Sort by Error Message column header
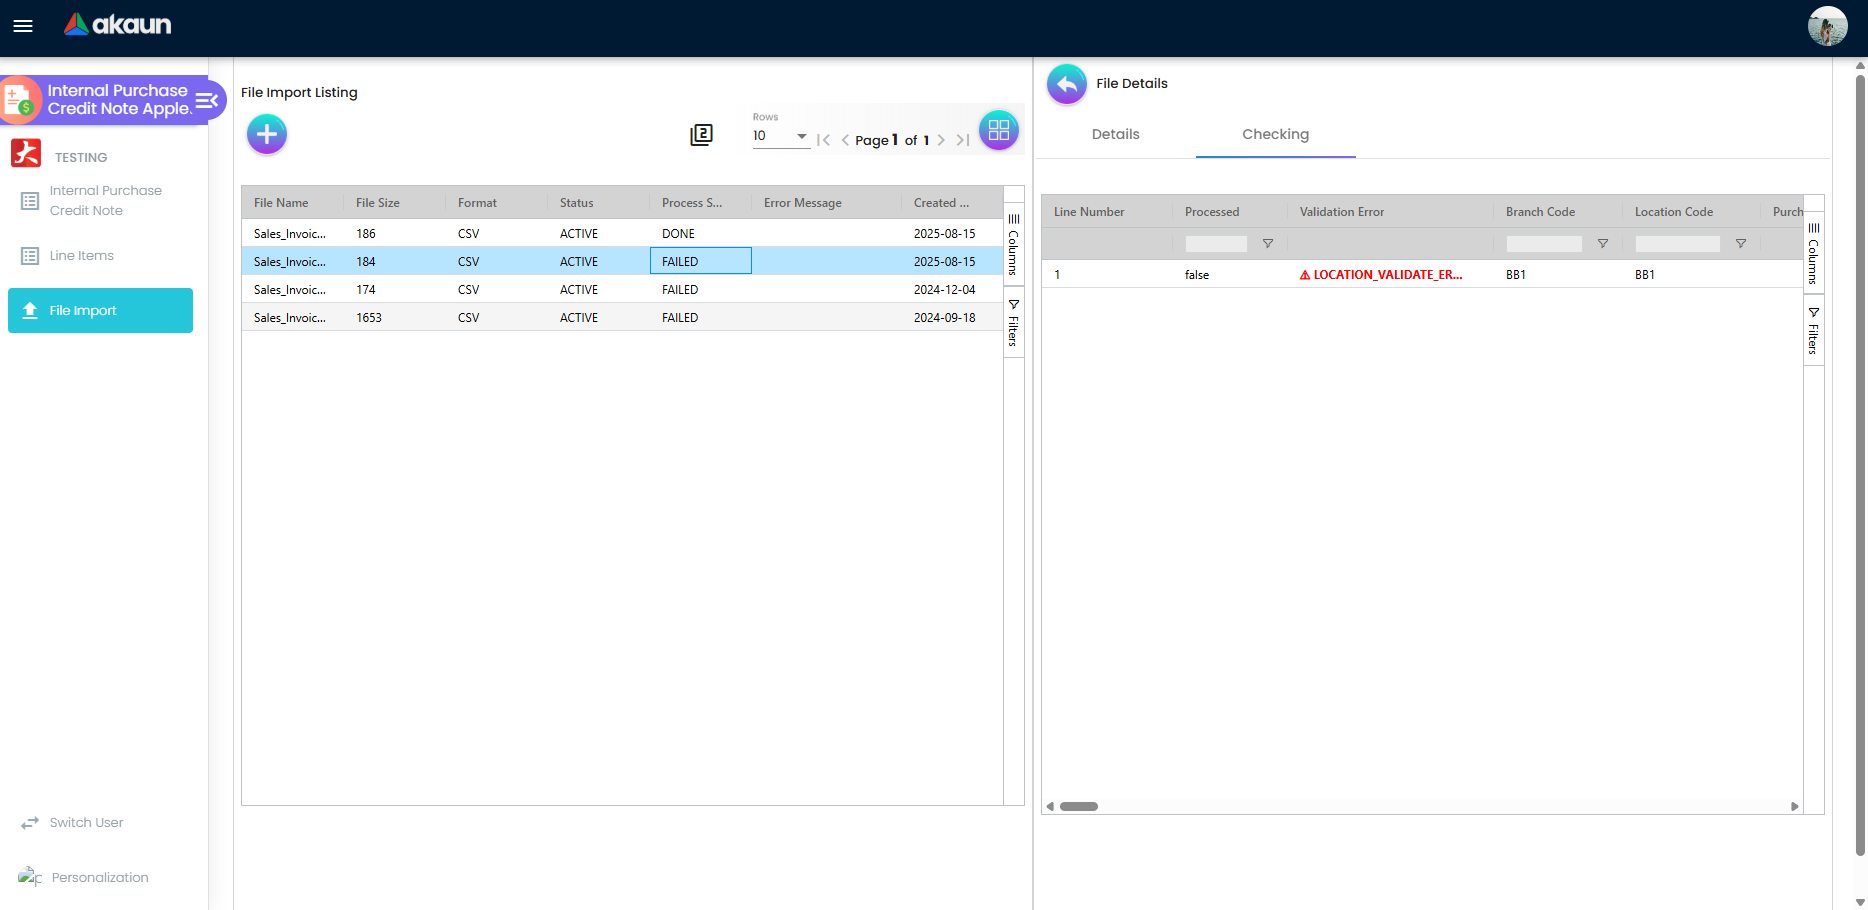Image resolution: width=1868 pixels, height=910 pixels. click(803, 203)
